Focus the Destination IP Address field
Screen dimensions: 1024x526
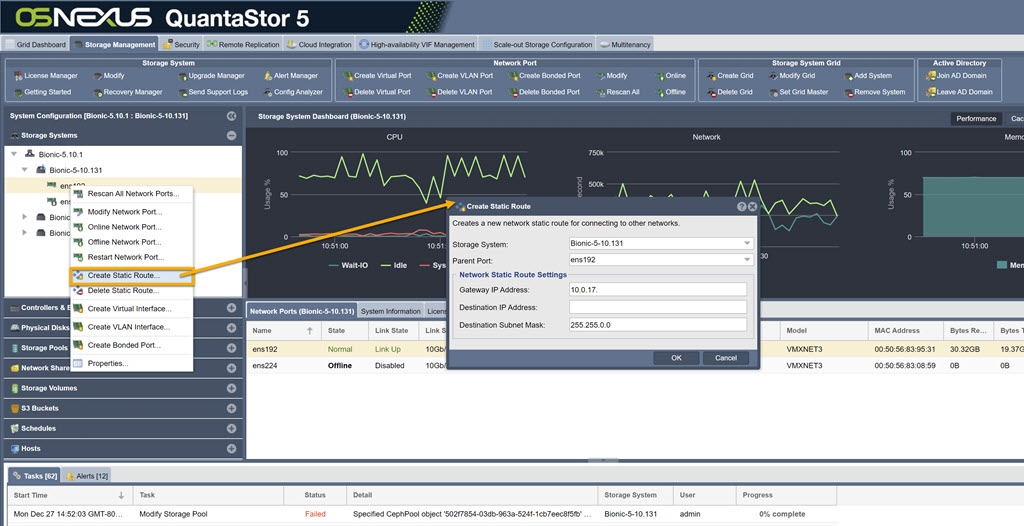click(658, 307)
